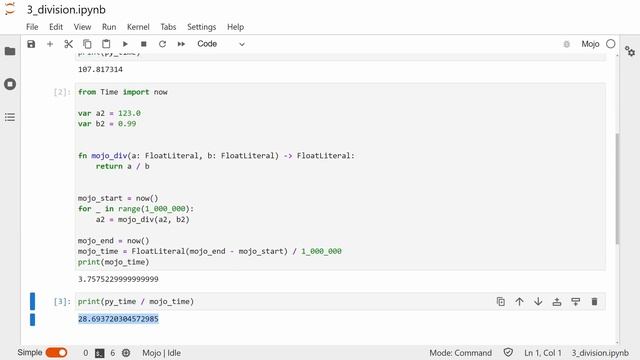Click the output 107.817314
This screenshot has width=640, height=360.
point(100,69)
